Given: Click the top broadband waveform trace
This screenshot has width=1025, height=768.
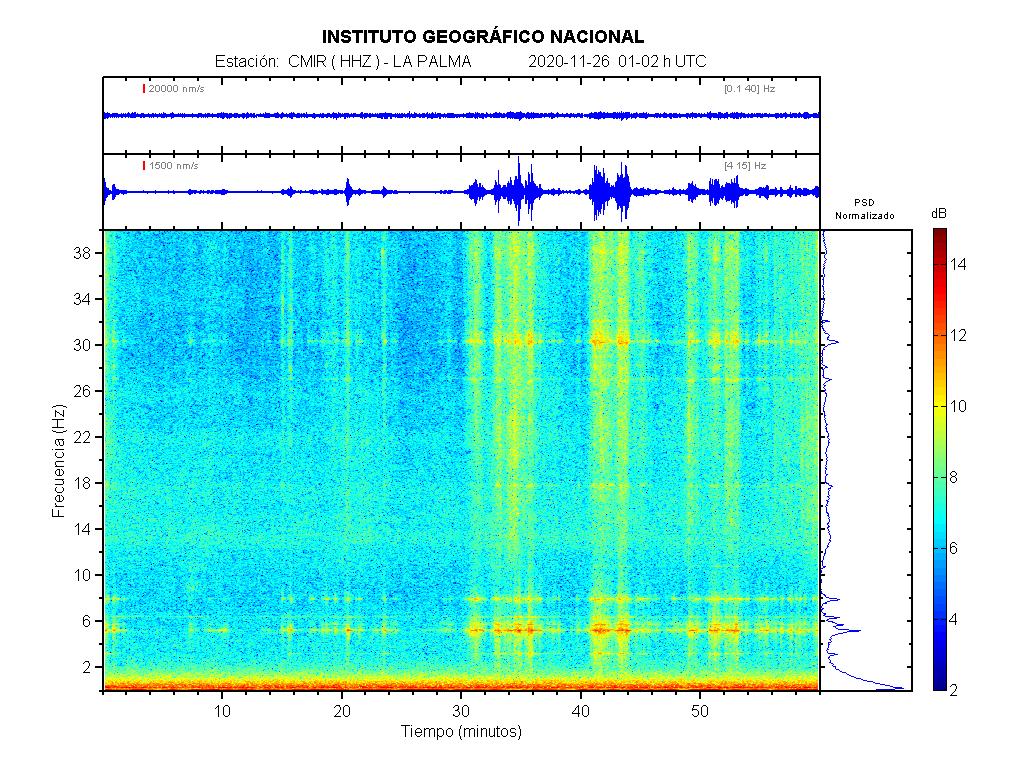Looking at the screenshot, I should pos(461,116).
